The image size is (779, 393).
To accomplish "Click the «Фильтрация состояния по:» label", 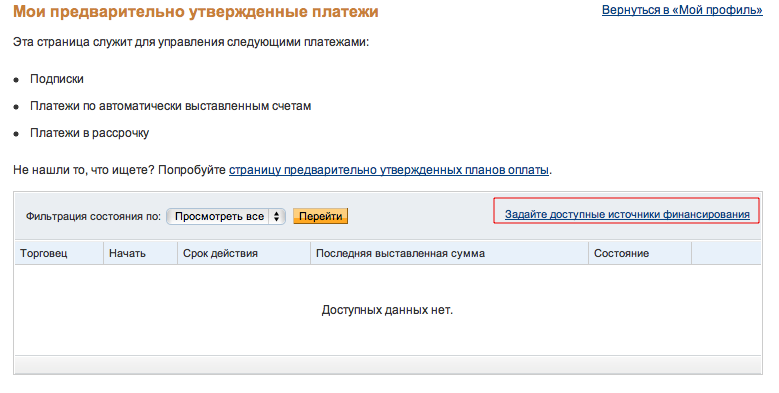I will tap(93, 217).
